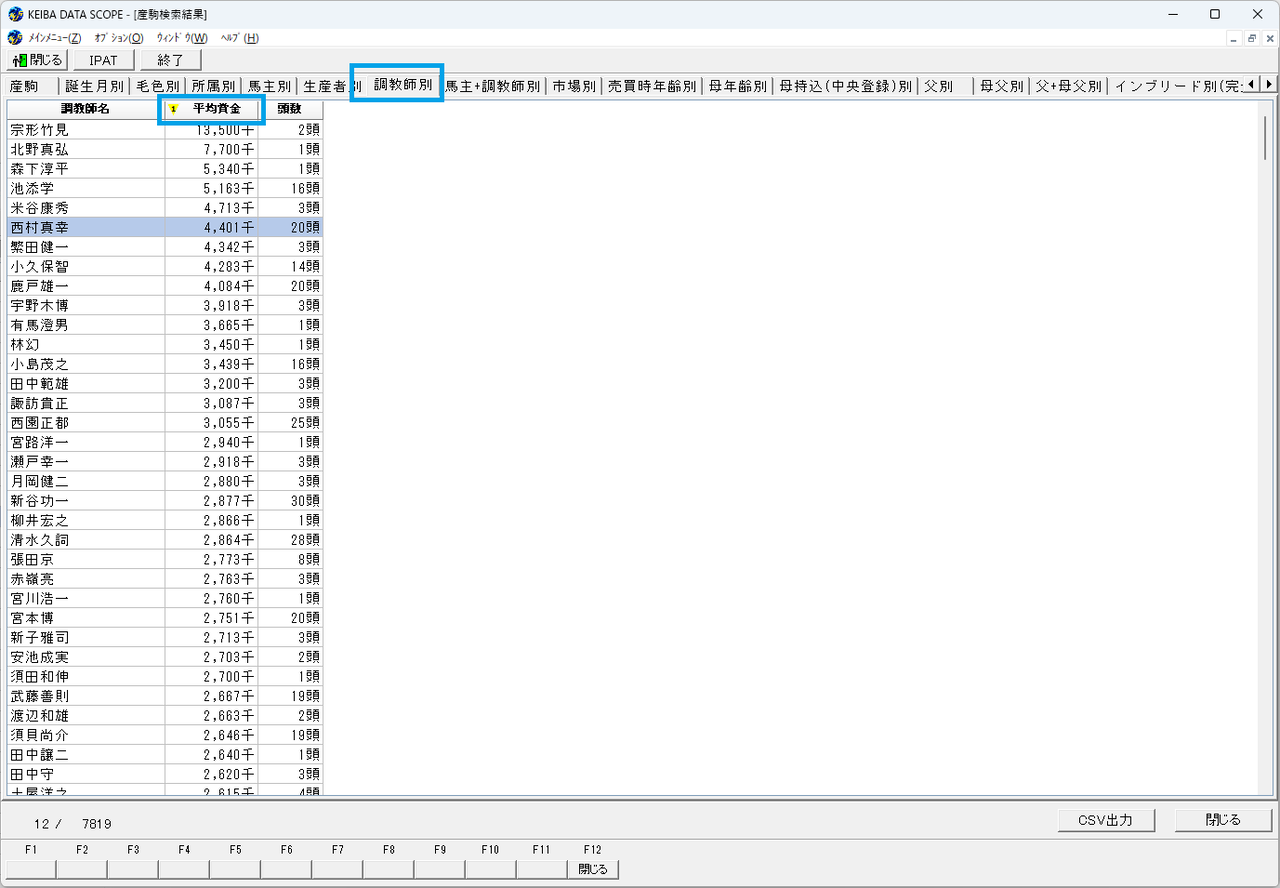Click the 7,700千 average prize cell
Image resolution: width=1280 pixels, height=888 pixels.
coord(212,149)
